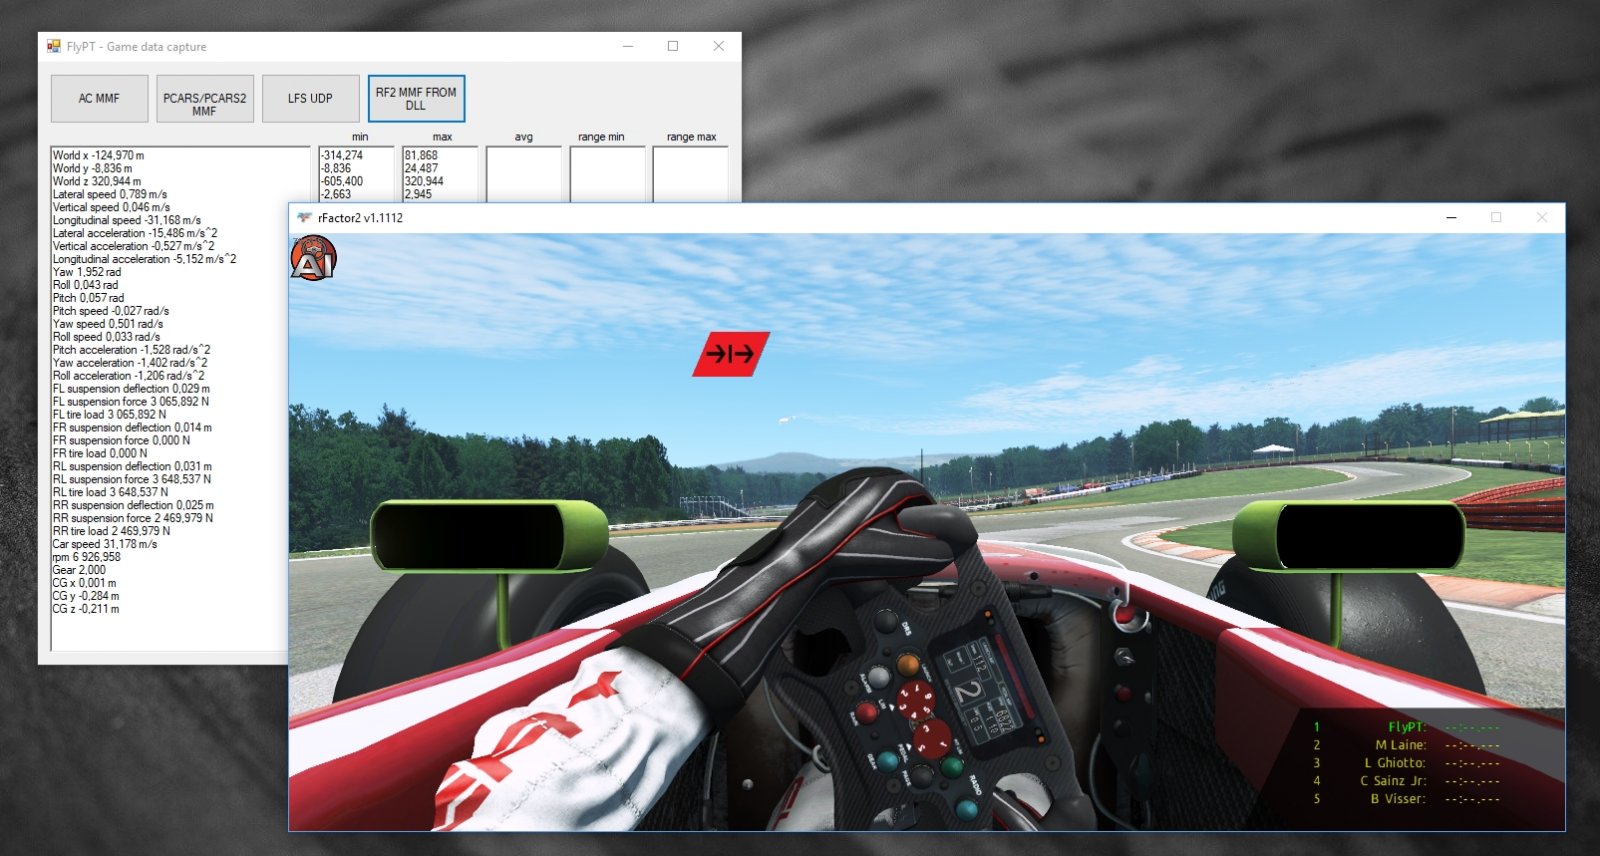Viewport: 1600px width, 856px height.
Task: Minimize the rFactor2 window
Action: click(x=1451, y=217)
